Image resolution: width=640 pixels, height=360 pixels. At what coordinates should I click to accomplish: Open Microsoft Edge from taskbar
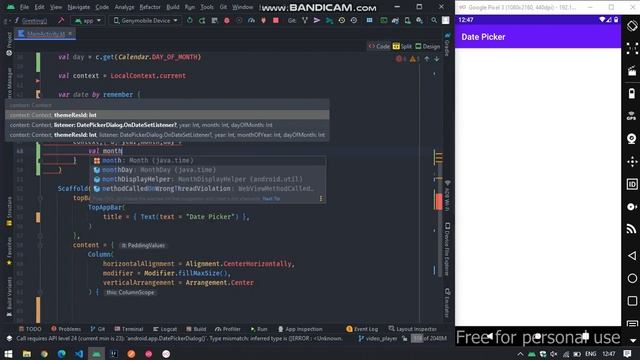(x=61, y=354)
